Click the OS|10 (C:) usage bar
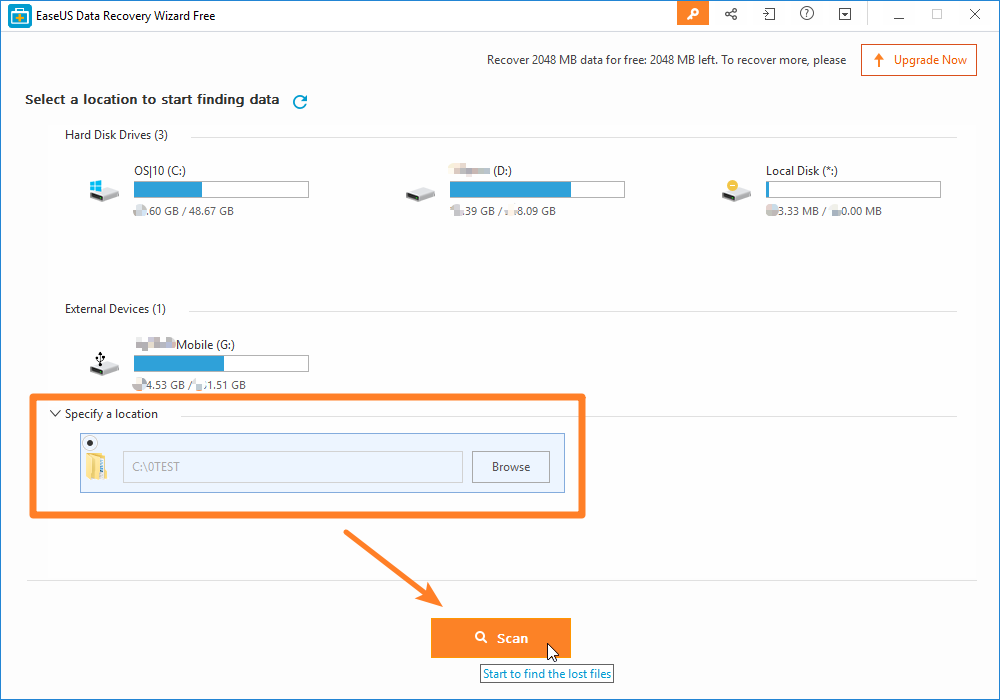The height and width of the screenshot is (700, 1000). 221,189
